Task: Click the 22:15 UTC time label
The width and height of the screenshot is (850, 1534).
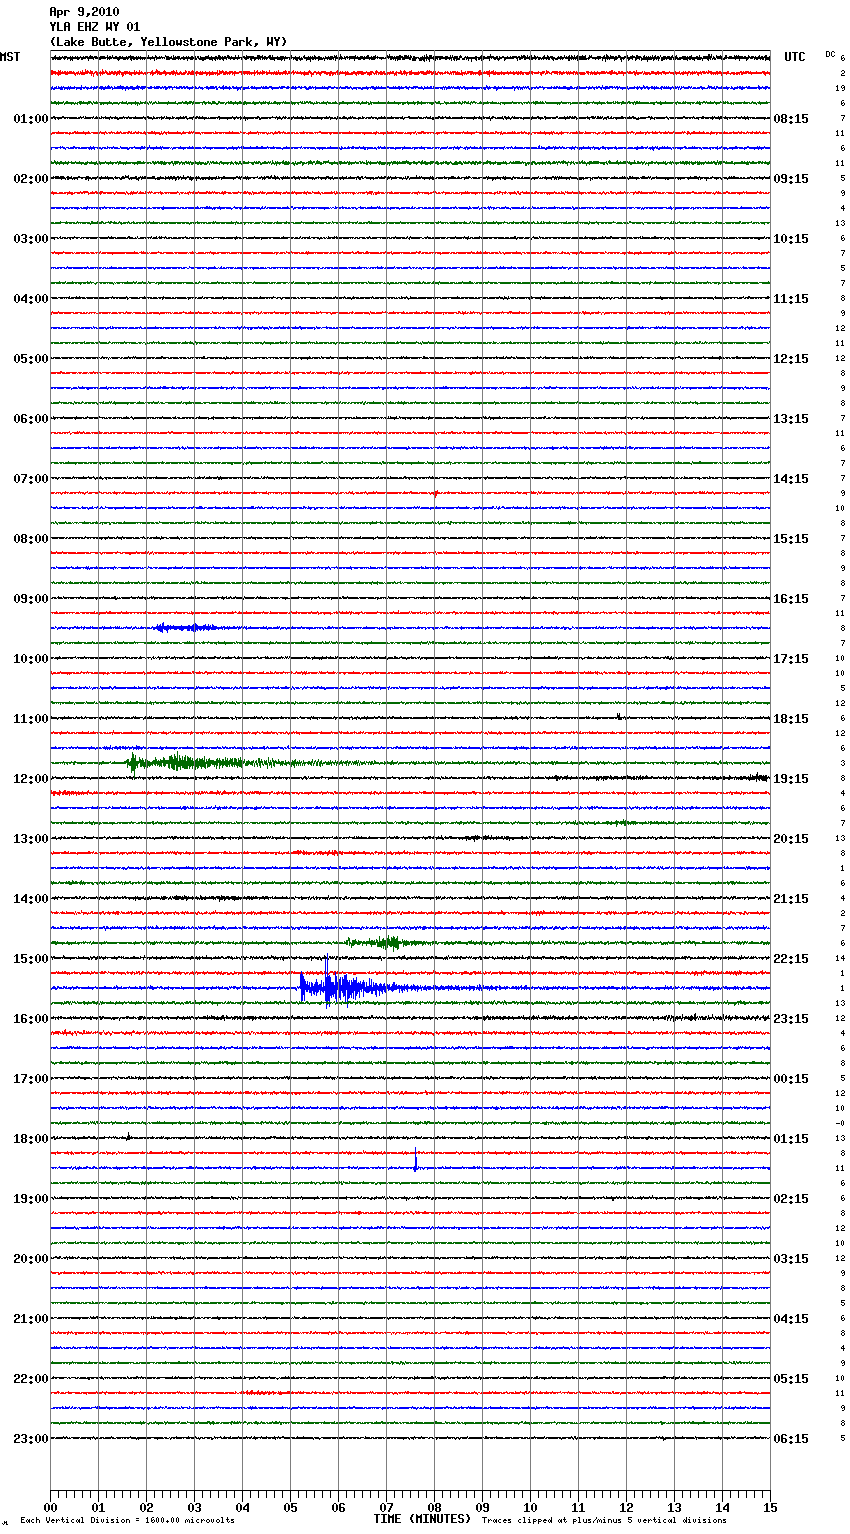Action: click(x=791, y=959)
